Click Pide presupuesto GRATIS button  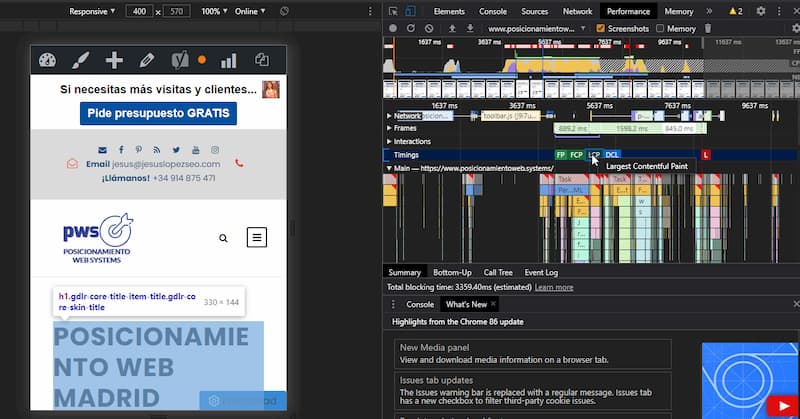(x=158, y=113)
